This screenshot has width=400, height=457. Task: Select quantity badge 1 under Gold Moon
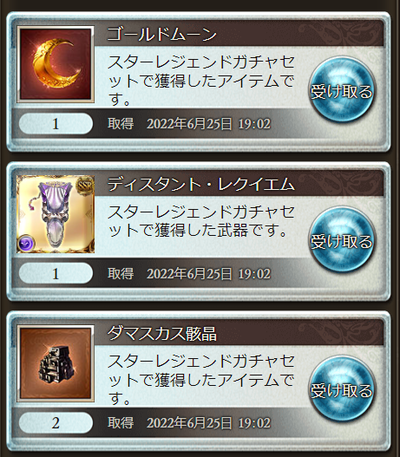pos(56,124)
